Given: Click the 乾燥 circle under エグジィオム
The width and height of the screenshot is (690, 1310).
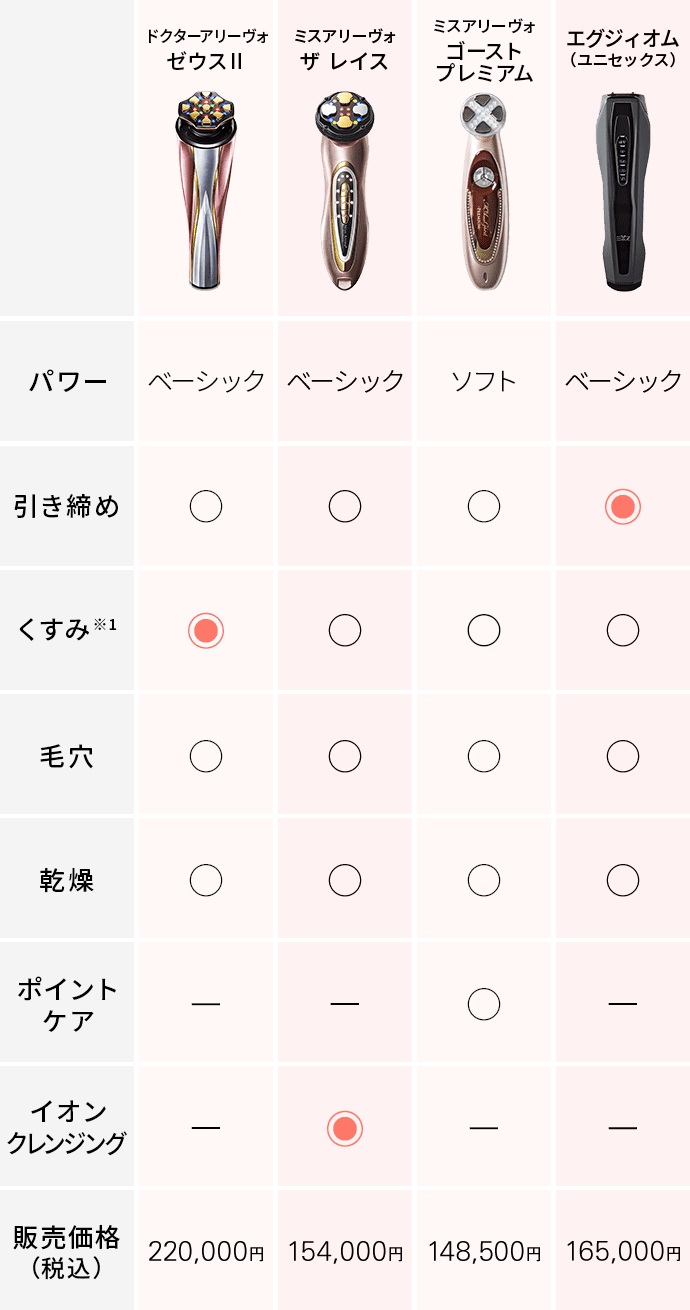Looking at the screenshot, I should click(622, 880).
